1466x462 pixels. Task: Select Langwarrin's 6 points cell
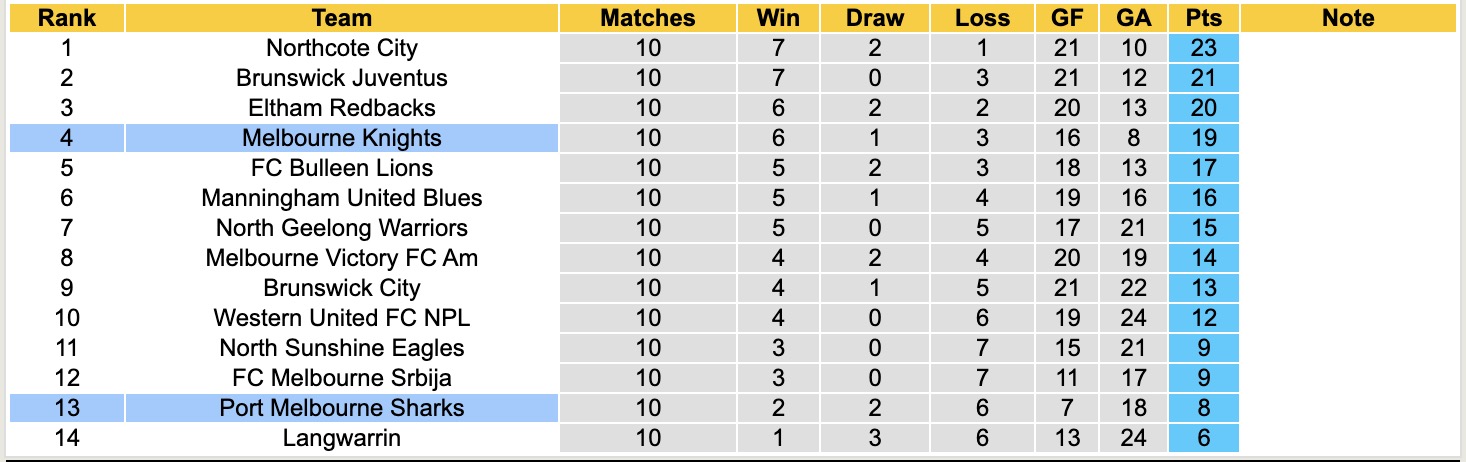pyautogui.click(x=1204, y=438)
